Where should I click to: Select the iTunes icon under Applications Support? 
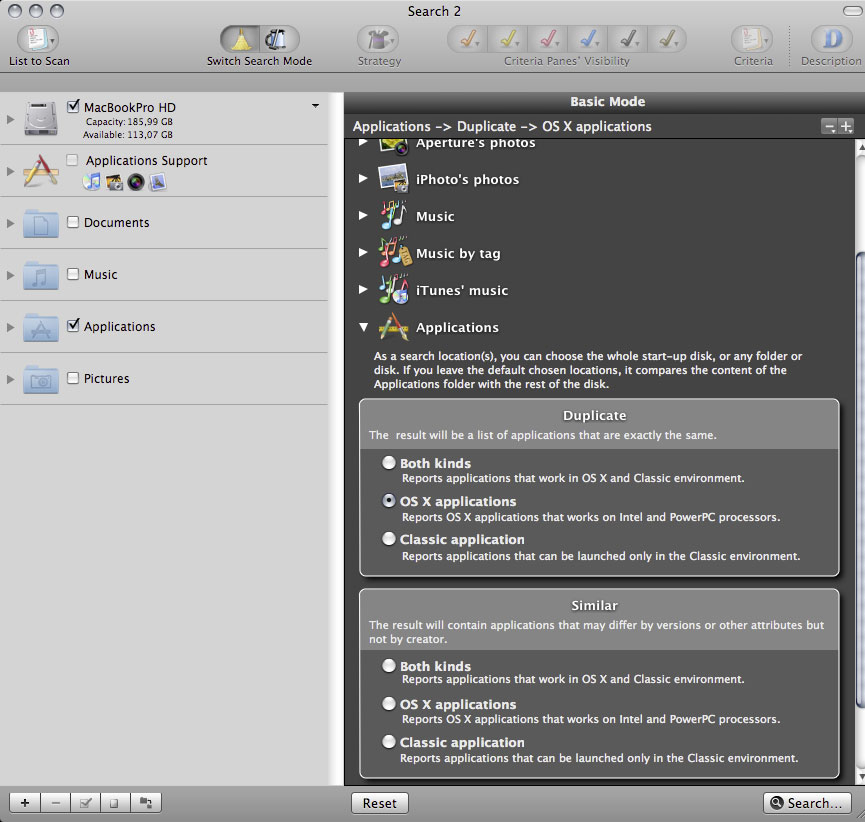pyautogui.click(x=92, y=182)
